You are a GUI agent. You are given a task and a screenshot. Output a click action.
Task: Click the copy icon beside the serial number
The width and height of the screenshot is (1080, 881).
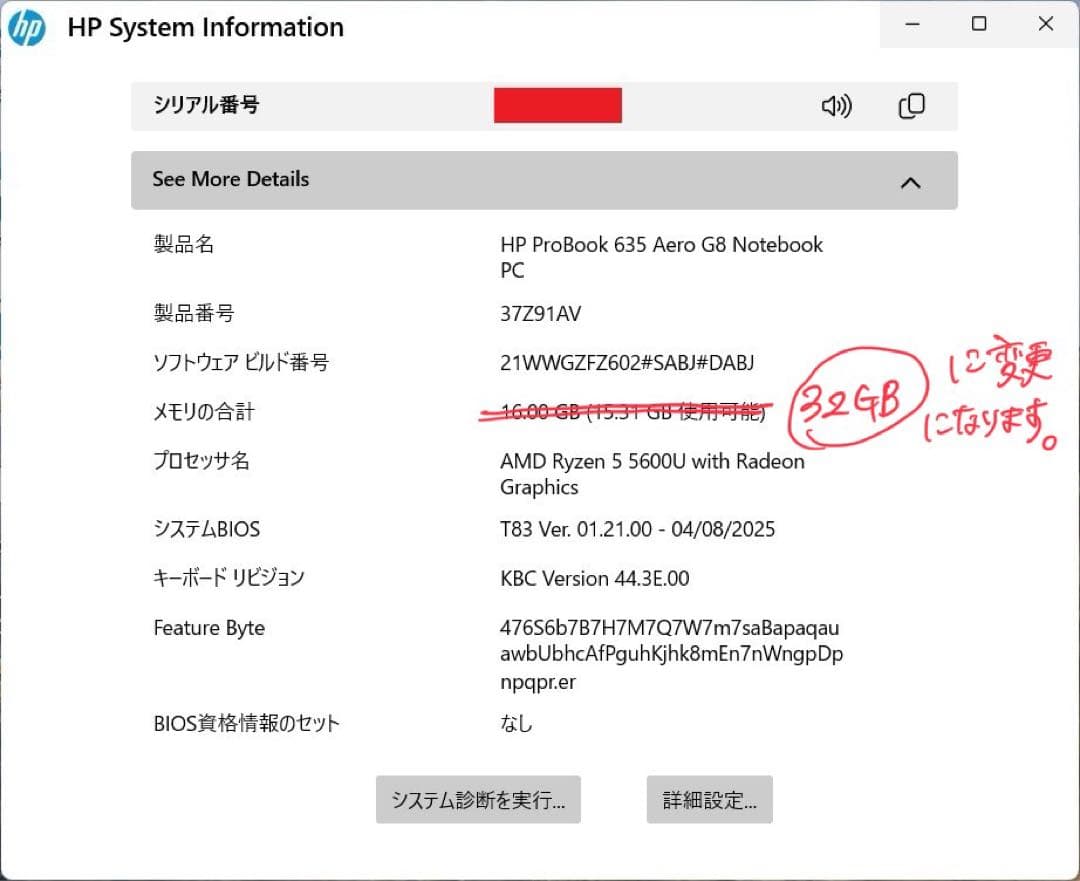tap(911, 106)
